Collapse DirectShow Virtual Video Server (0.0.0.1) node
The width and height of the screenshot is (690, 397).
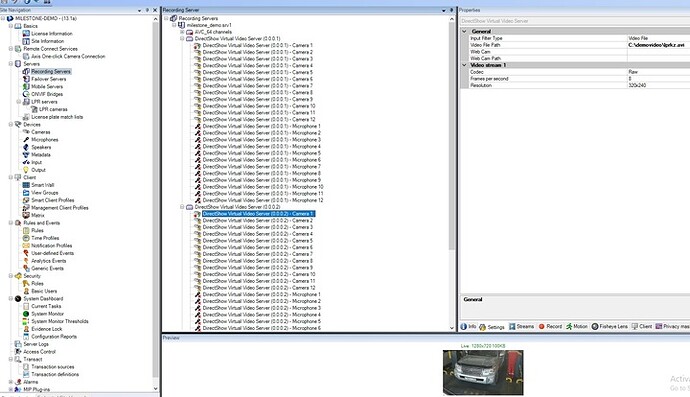pyautogui.click(x=182, y=39)
